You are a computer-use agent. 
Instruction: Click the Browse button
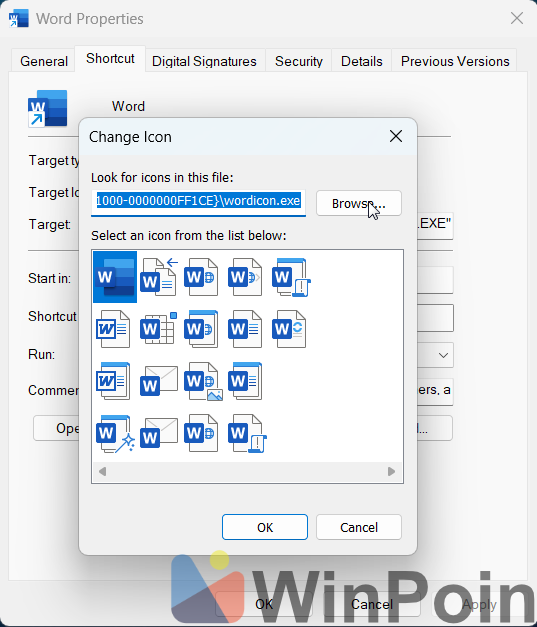(359, 203)
